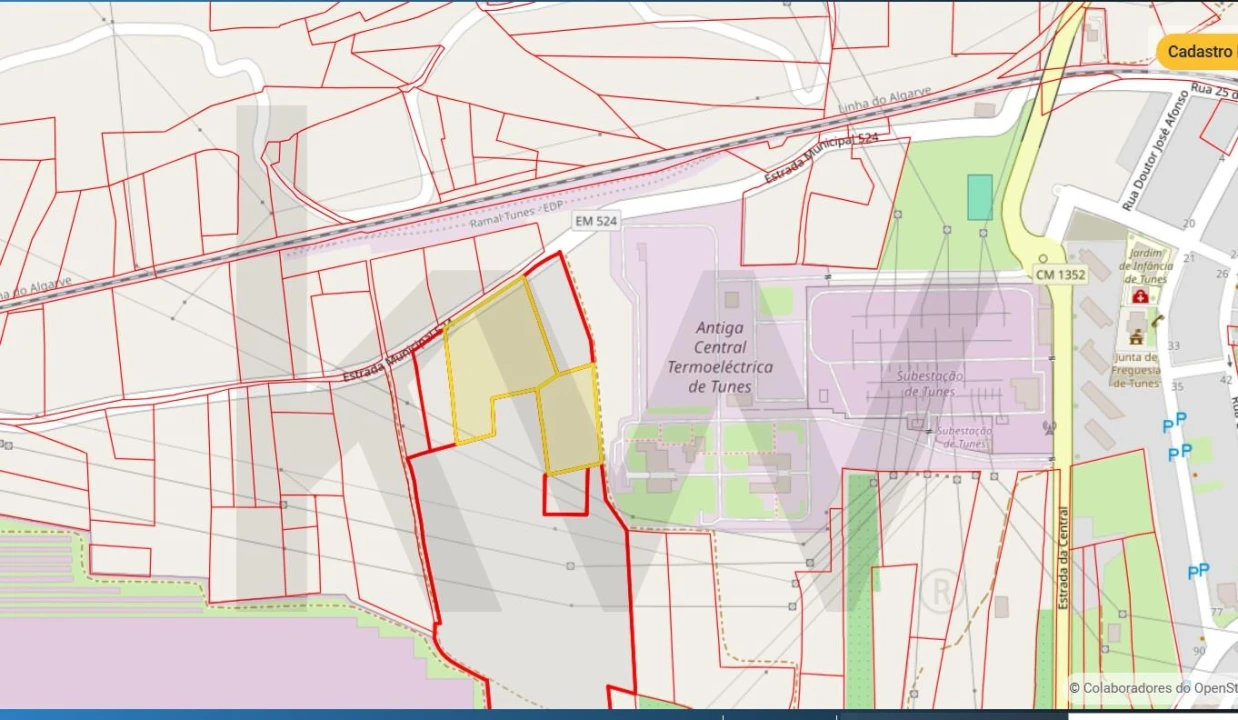Image resolution: width=1238 pixels, height=720 pixels.
Task: Click the topmost blue parking P icons
Action: tap(1175, 422)
